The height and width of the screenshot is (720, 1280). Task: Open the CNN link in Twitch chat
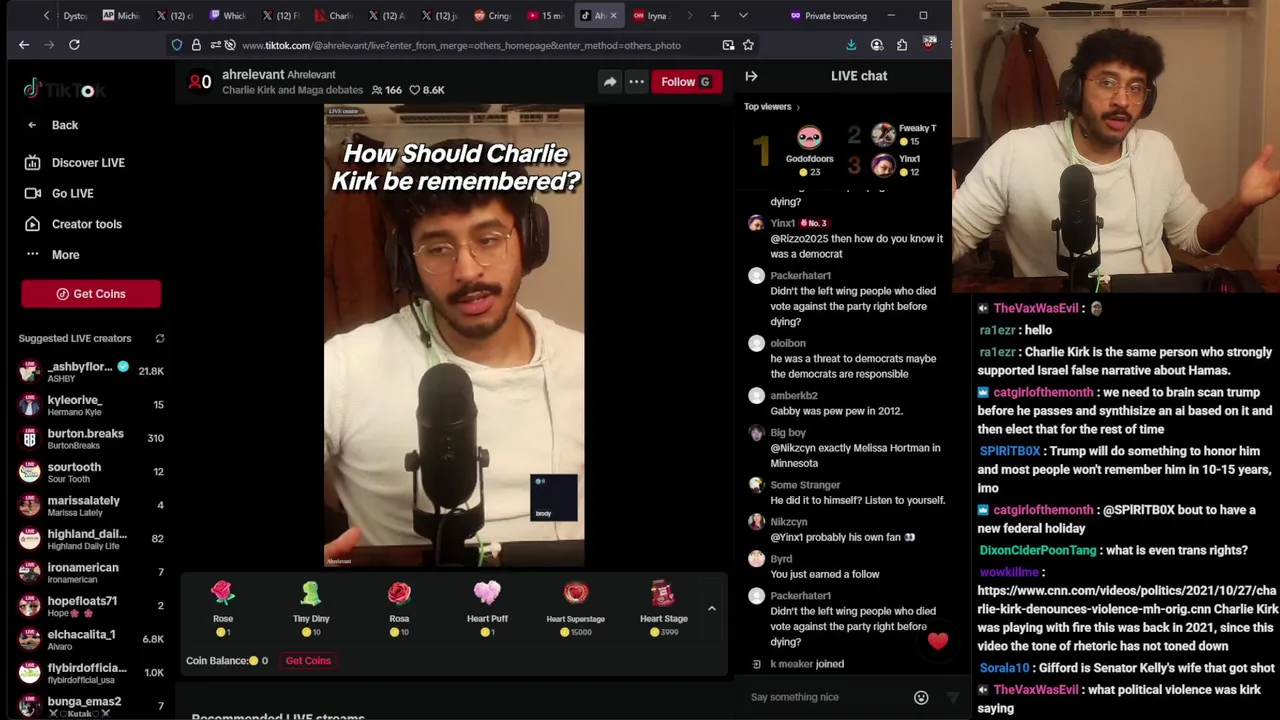pyautogui.click(x=1127, y=600)
